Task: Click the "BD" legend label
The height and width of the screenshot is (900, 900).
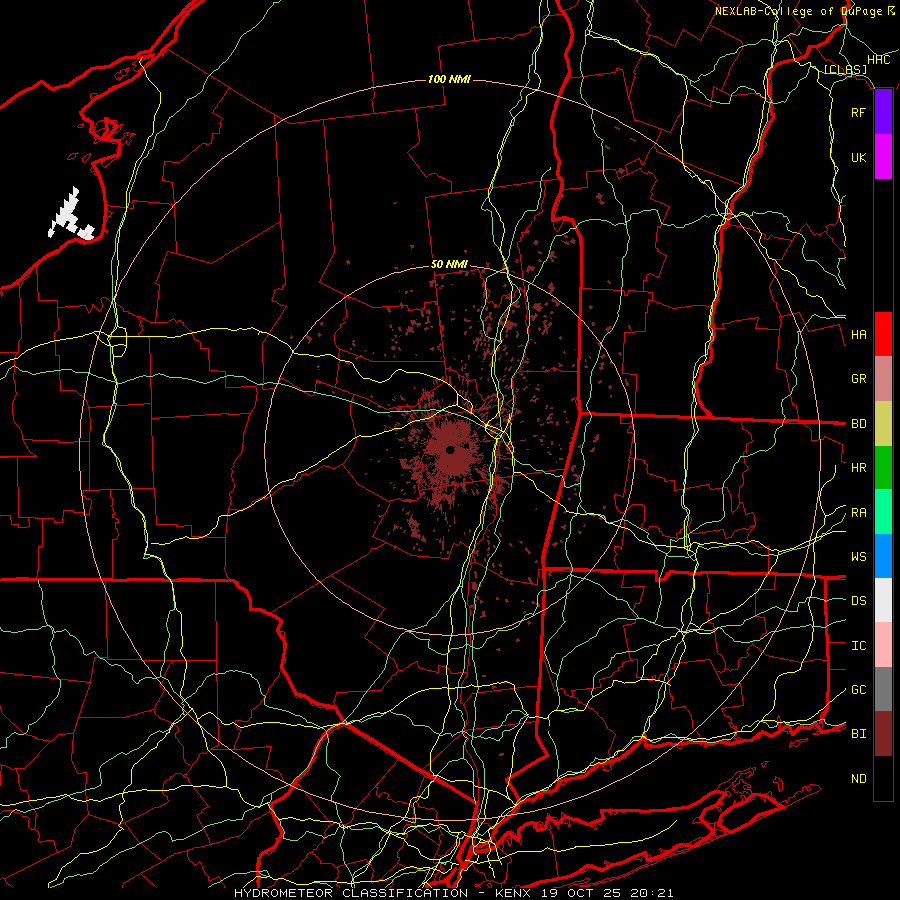Action: [858, 424]
